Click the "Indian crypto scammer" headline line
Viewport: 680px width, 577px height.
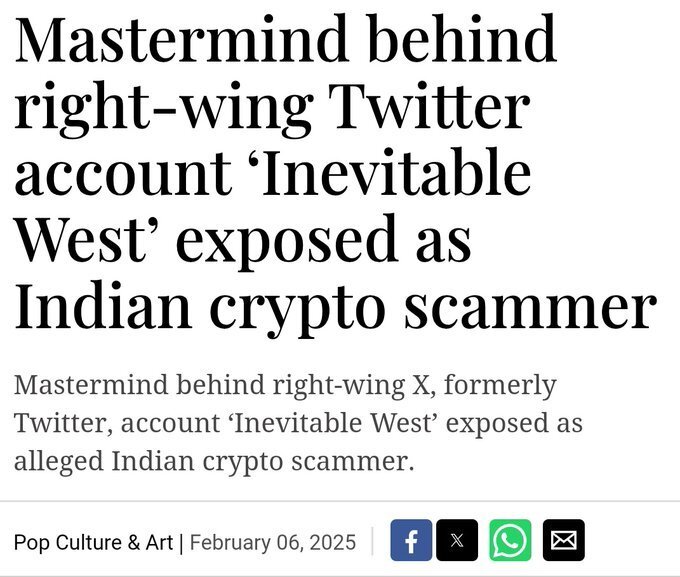[x=335, y=307]
